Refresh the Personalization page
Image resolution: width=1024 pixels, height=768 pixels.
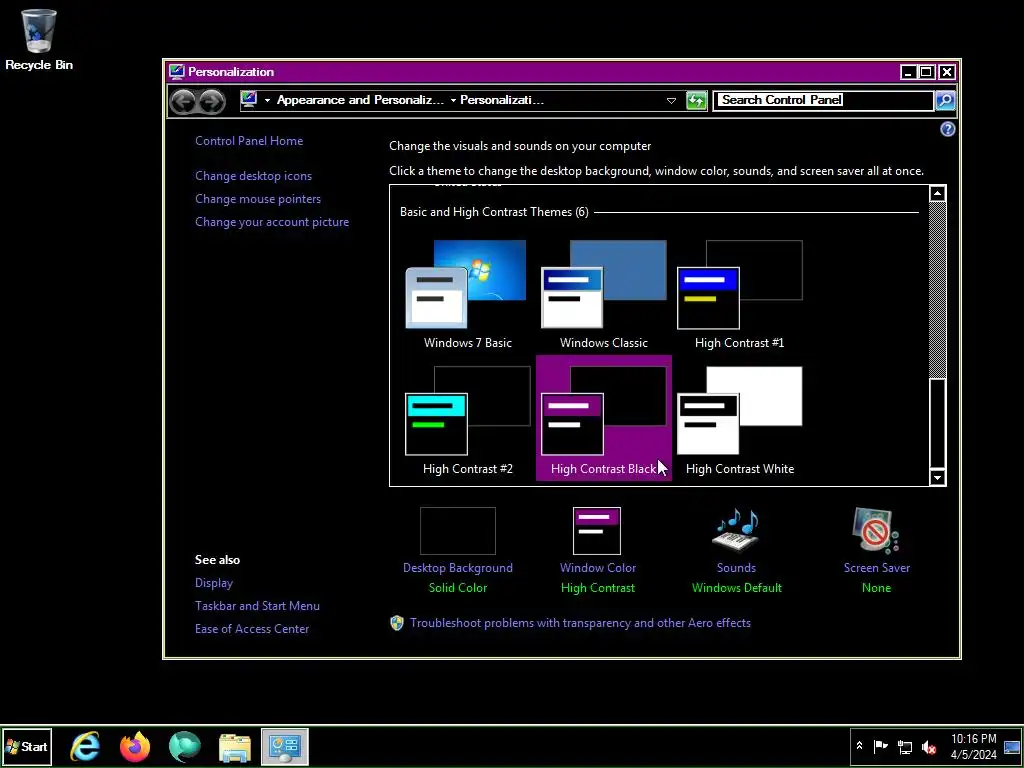696,101
